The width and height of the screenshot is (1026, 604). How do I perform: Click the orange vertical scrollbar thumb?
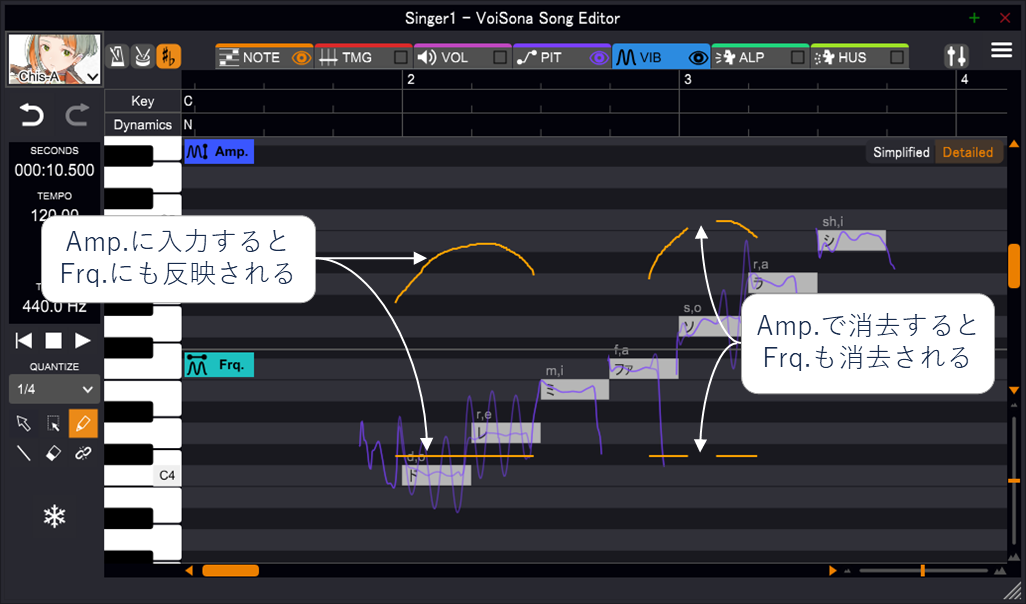pos(1014,266)
